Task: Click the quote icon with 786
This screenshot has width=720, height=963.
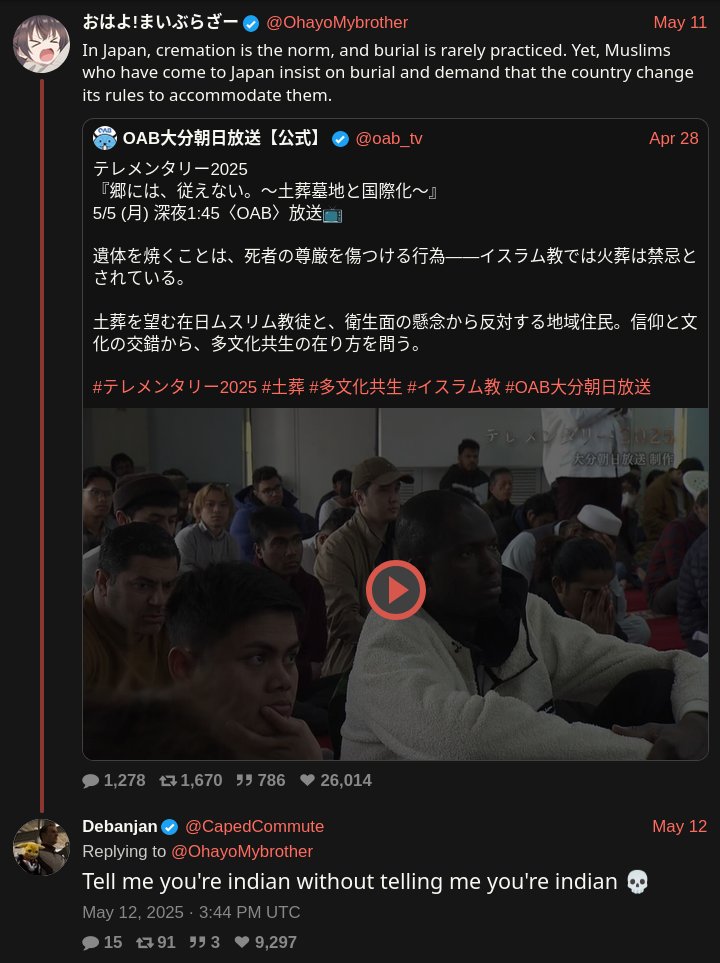Action: [x=245, y=781]
